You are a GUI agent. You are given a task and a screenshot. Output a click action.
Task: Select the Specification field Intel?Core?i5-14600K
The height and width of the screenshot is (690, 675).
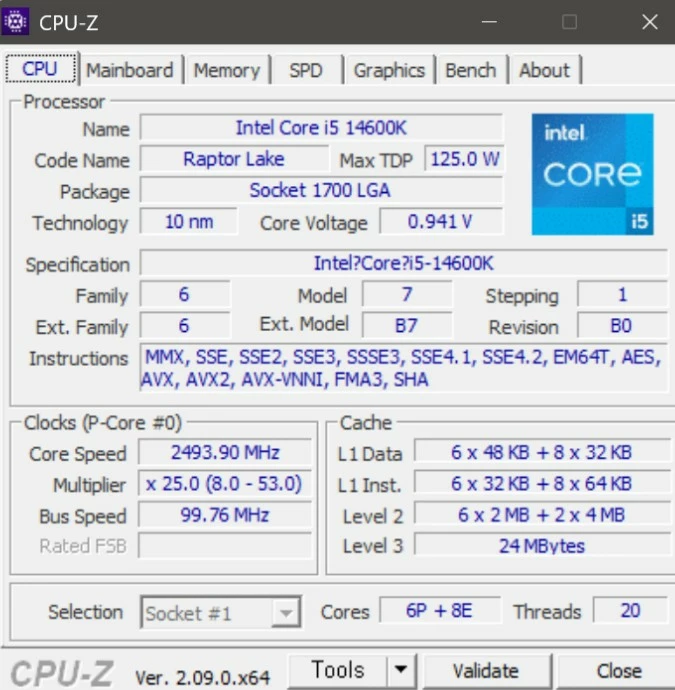[x=404, y=263]
